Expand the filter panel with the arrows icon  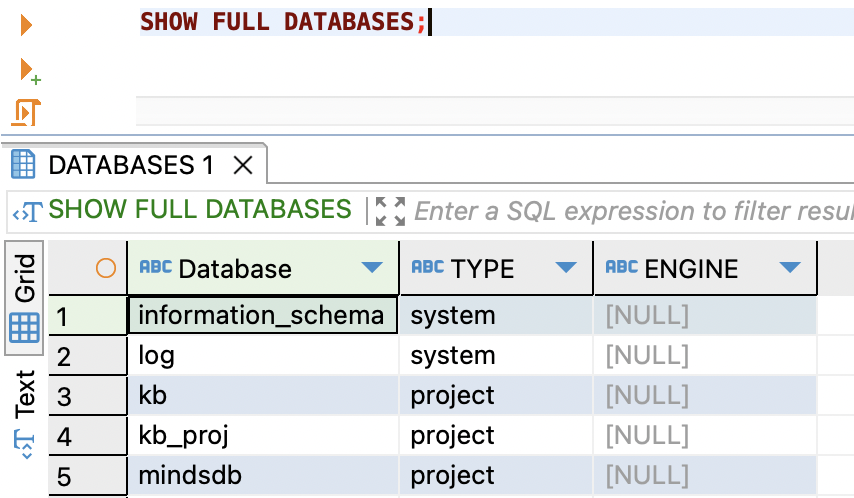[391, 211]
